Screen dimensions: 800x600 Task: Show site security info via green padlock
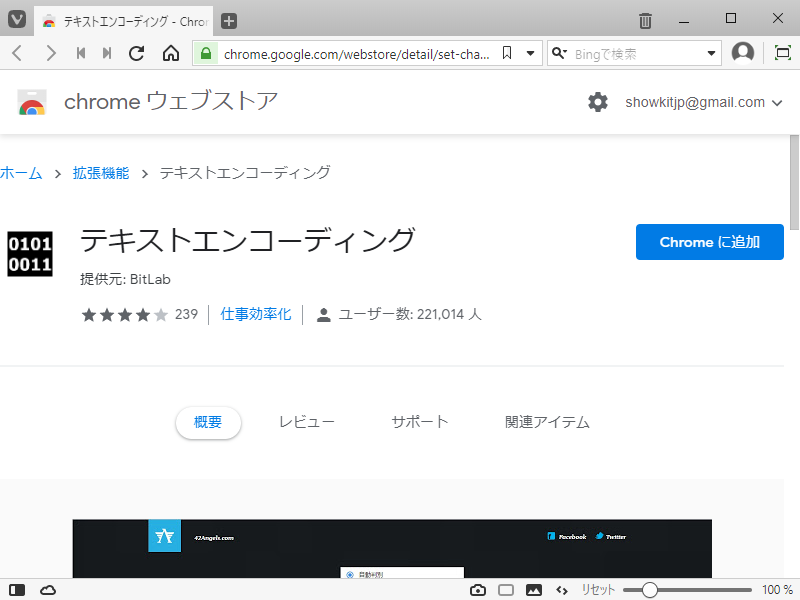tap(206, 53)
